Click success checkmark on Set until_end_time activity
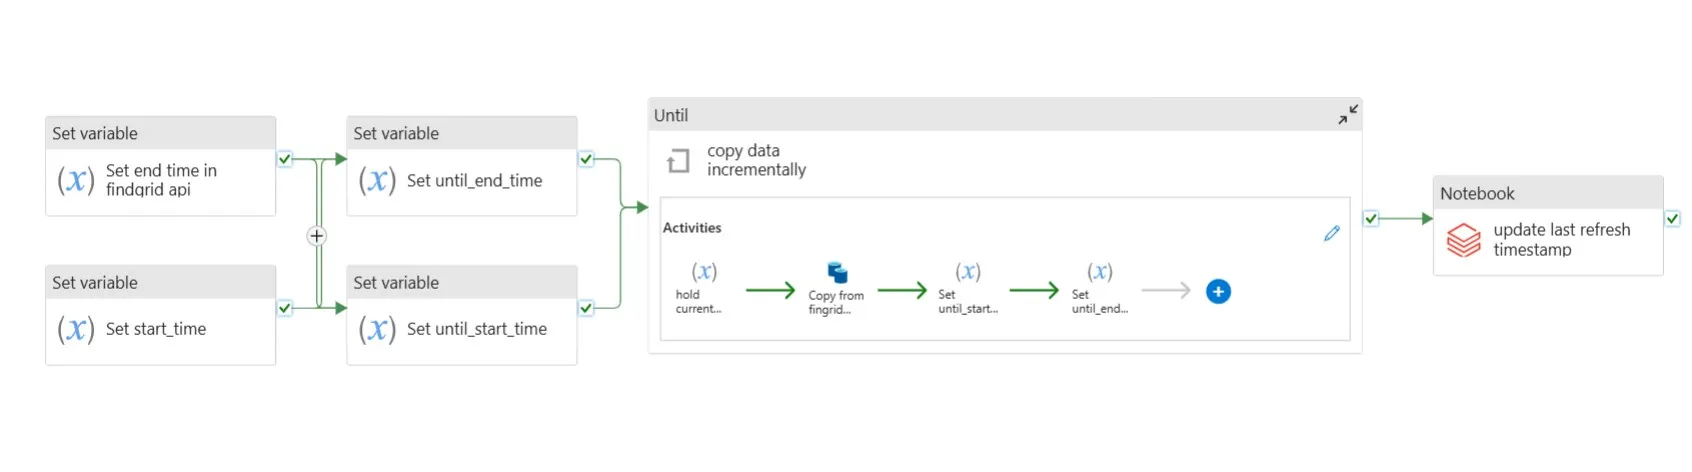Viewport: 1692px width, 472px height. point(586,159)
